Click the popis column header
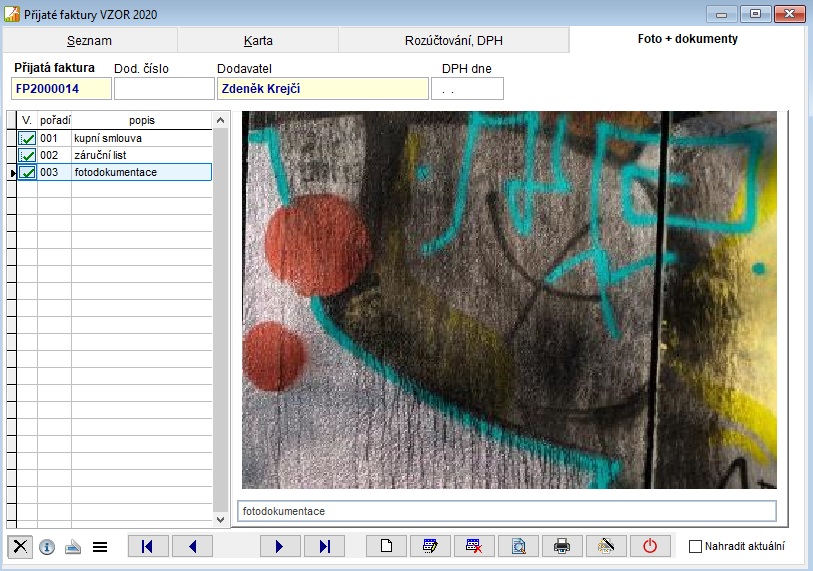This screenshot has width=813, height=571. [142, 120]
